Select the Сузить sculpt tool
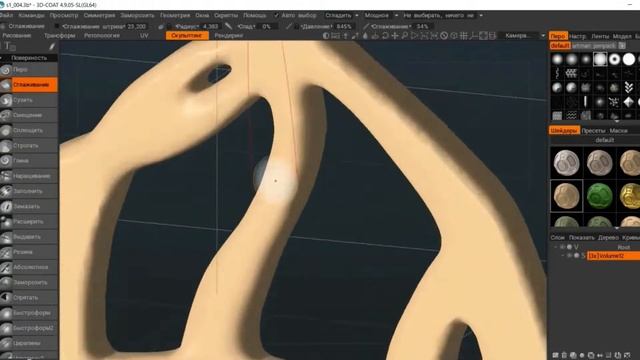The width and height of the screenshot is (640, 360). [x=29, y=100]
